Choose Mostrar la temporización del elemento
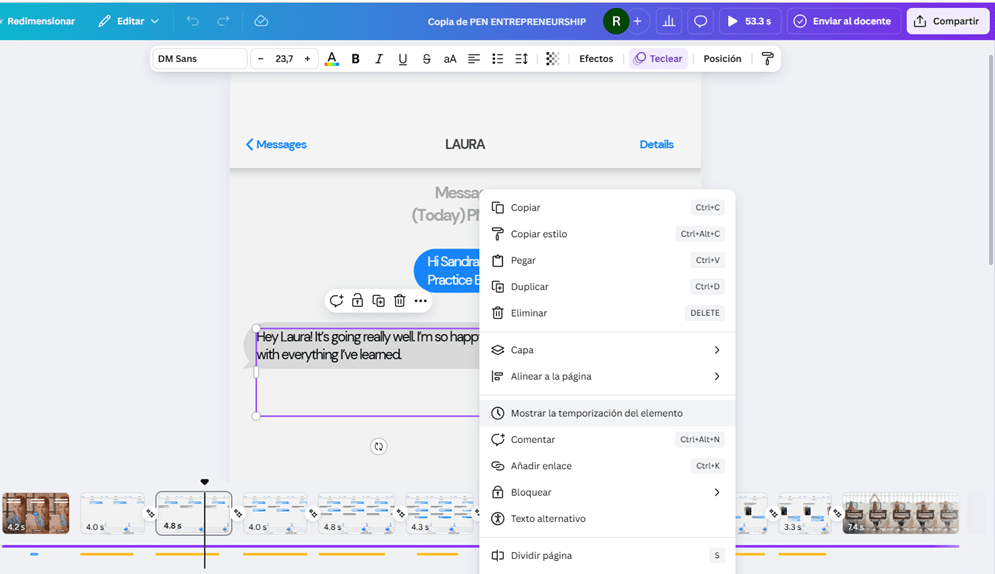 [597, 413]
